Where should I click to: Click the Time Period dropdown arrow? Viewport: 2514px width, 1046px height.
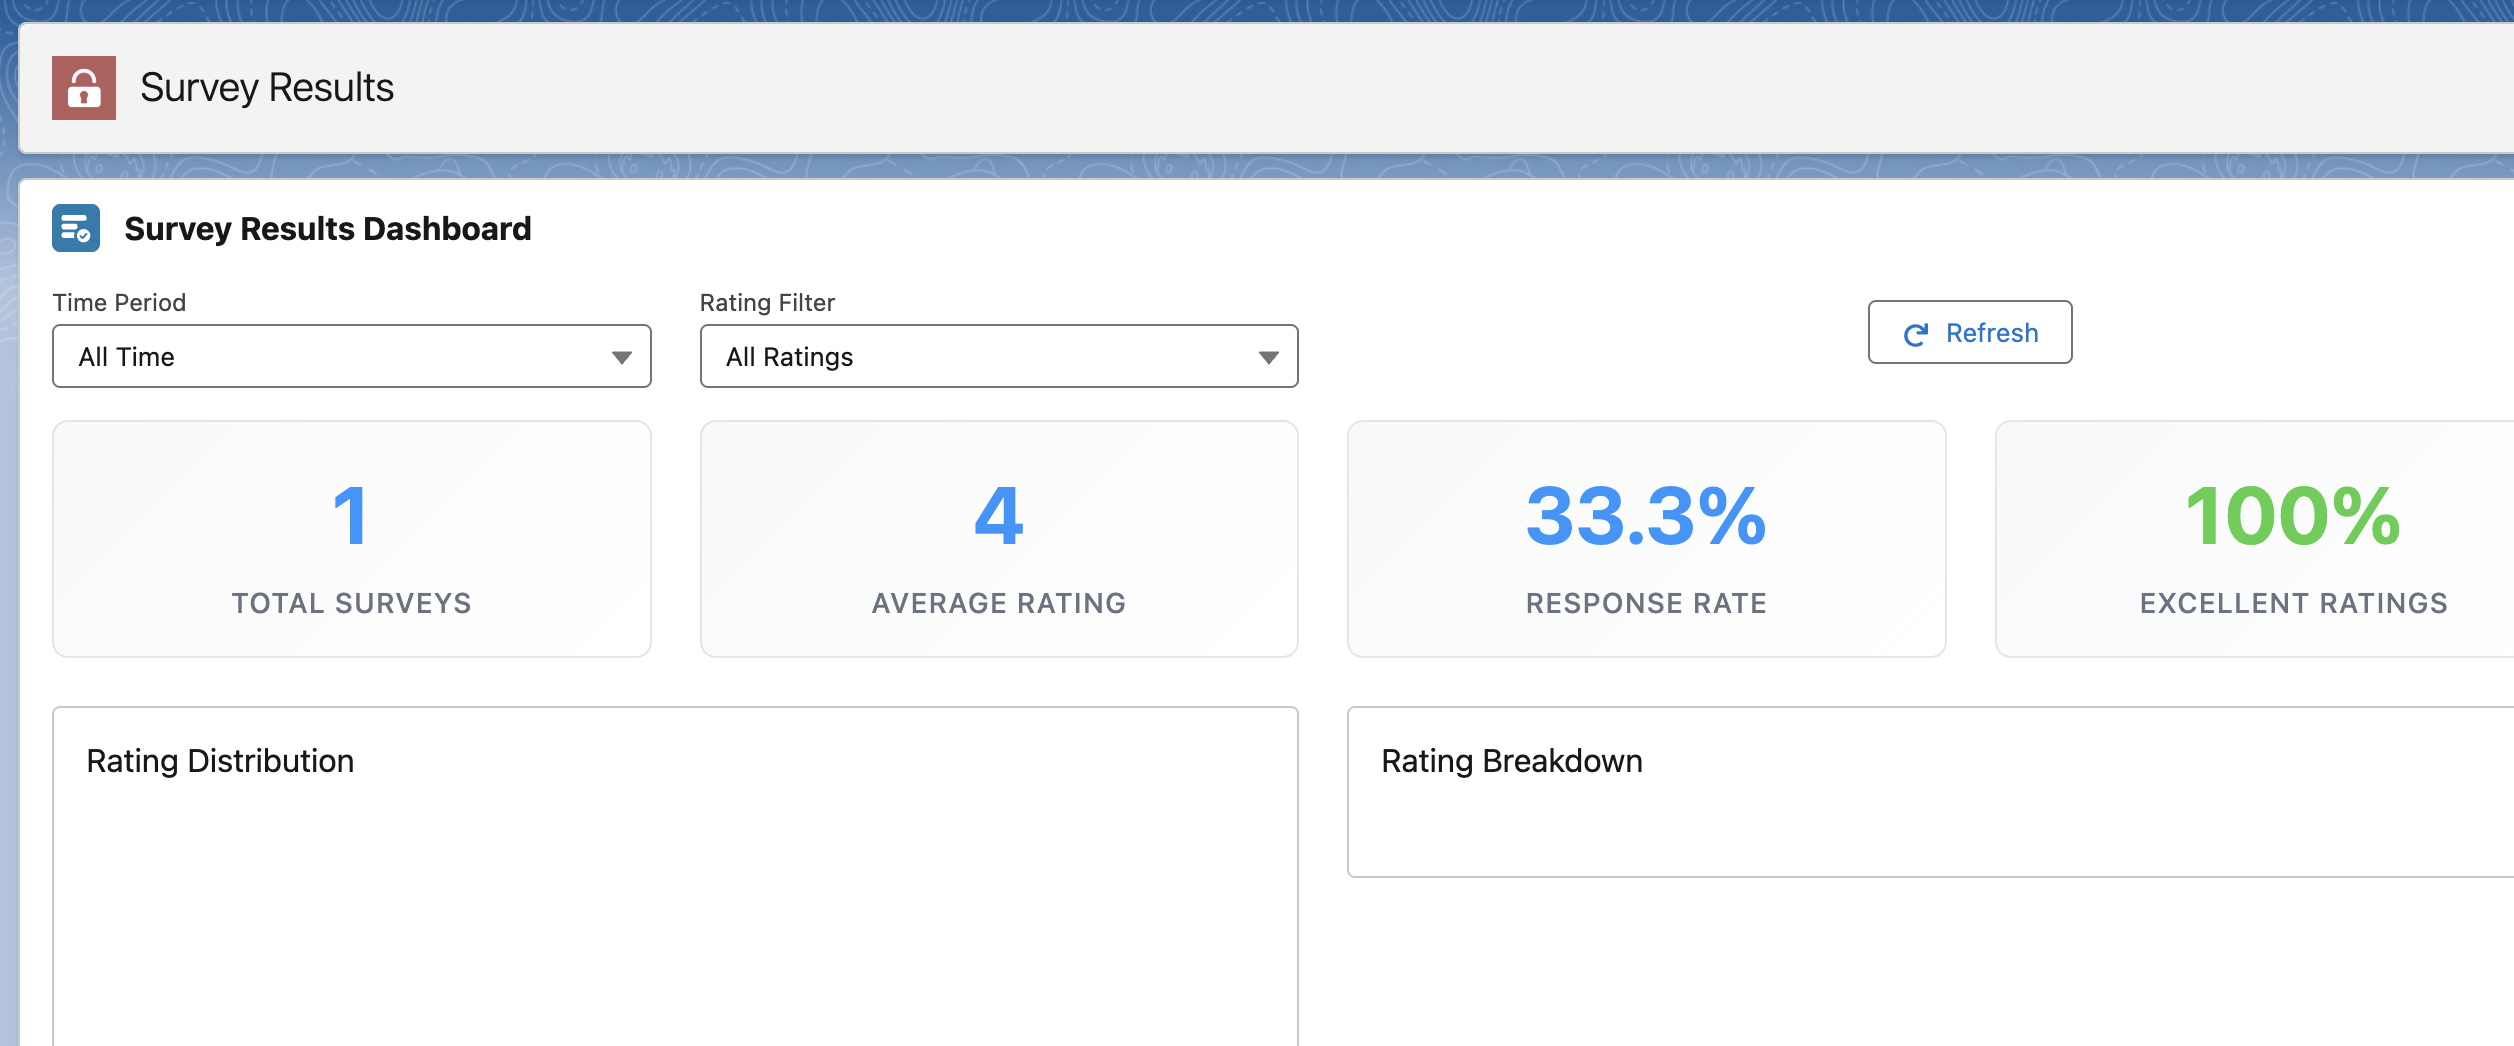tap(621, 357)
